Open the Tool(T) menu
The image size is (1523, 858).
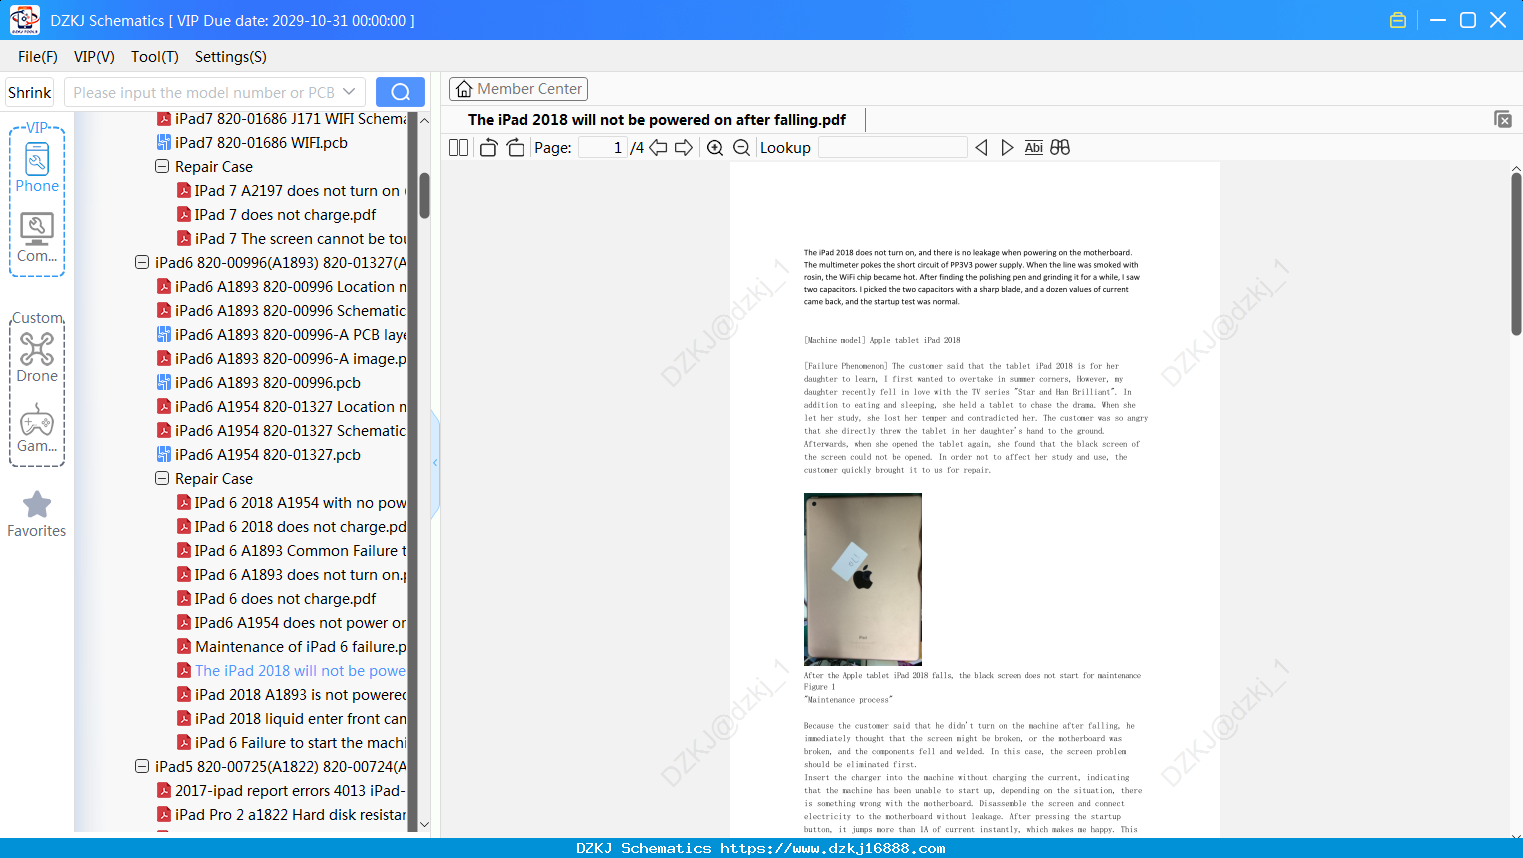(x=155, y=57)
